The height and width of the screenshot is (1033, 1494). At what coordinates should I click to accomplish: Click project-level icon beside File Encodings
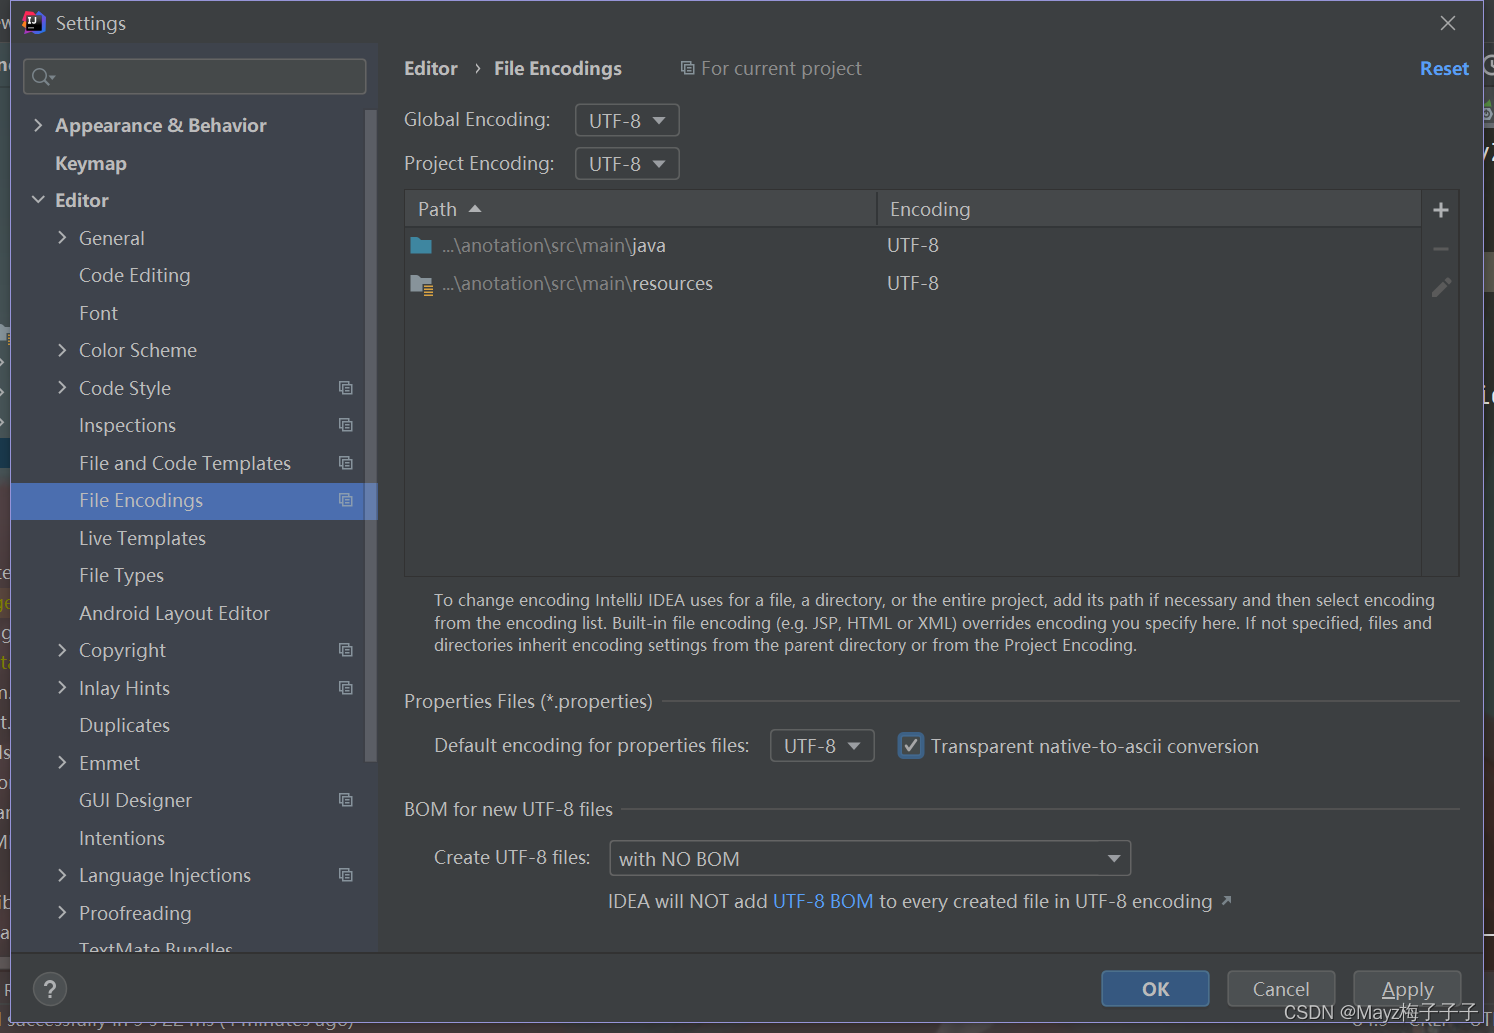pos(346,500)
